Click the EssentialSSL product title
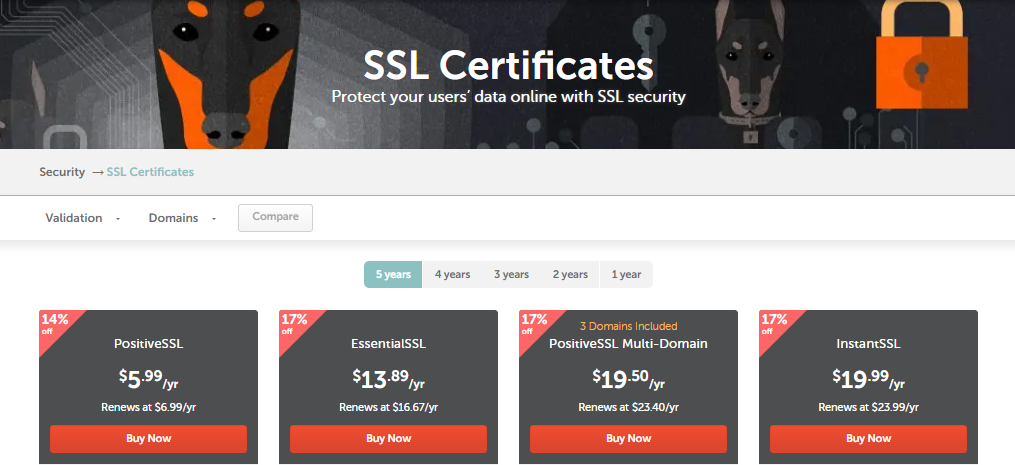This screenshot has width=1015, height=465. 388,344
